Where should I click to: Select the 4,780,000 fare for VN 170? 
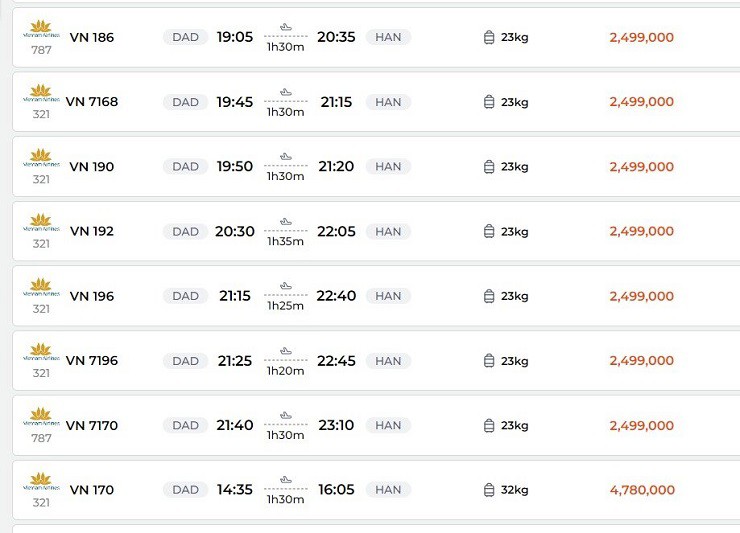(641, 490)
